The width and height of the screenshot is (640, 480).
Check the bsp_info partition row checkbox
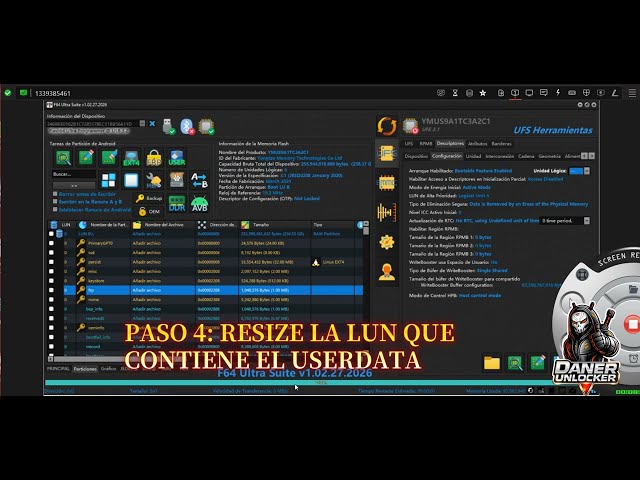(x=51, y=309)
